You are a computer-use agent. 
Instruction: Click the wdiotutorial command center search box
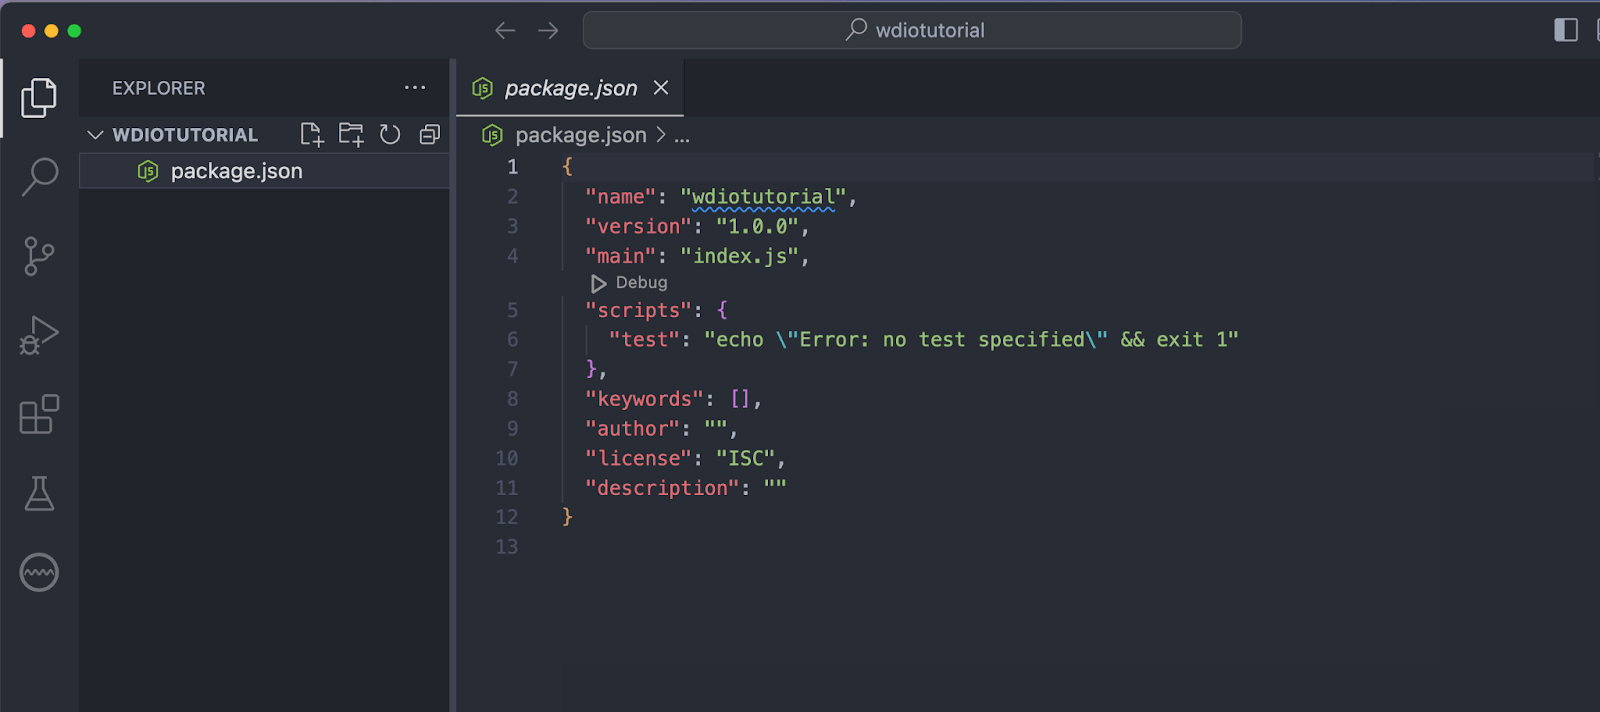[x=912, y=30]
